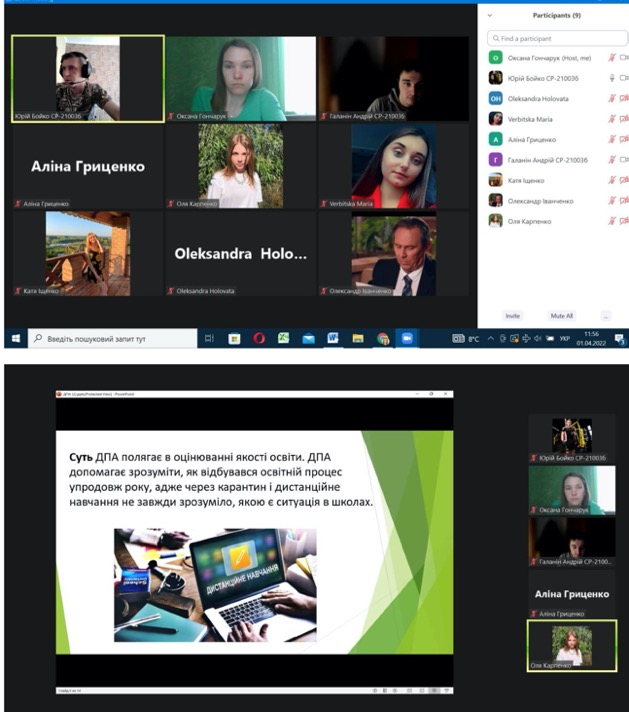Open Task View on the taskbar

point(209,338)
